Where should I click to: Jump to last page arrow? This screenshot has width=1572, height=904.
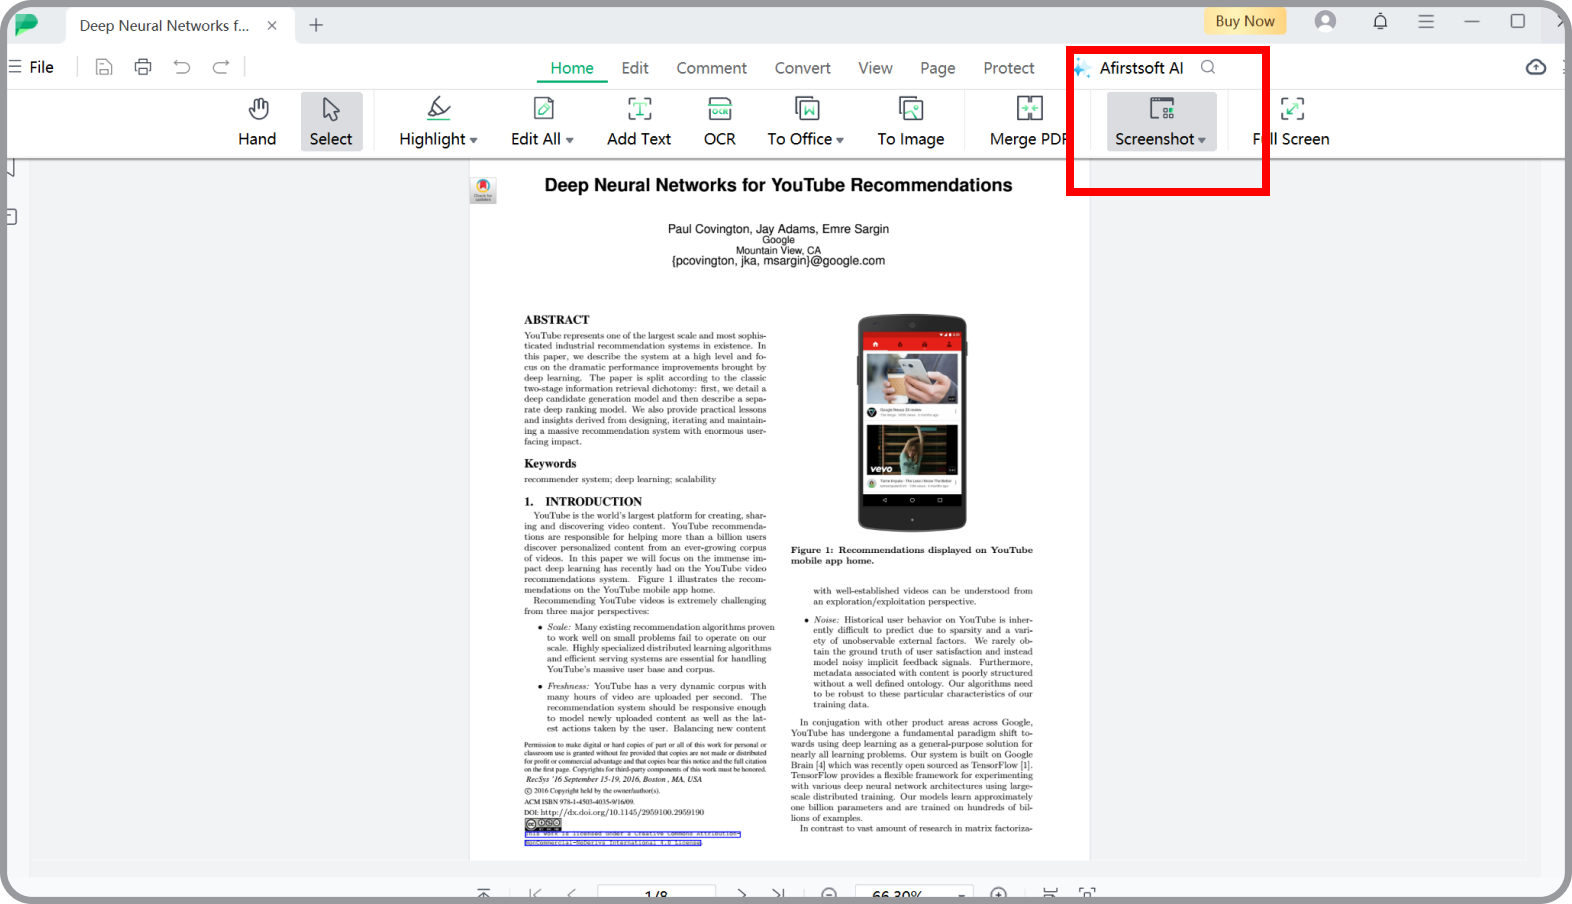tap(778, 894)
